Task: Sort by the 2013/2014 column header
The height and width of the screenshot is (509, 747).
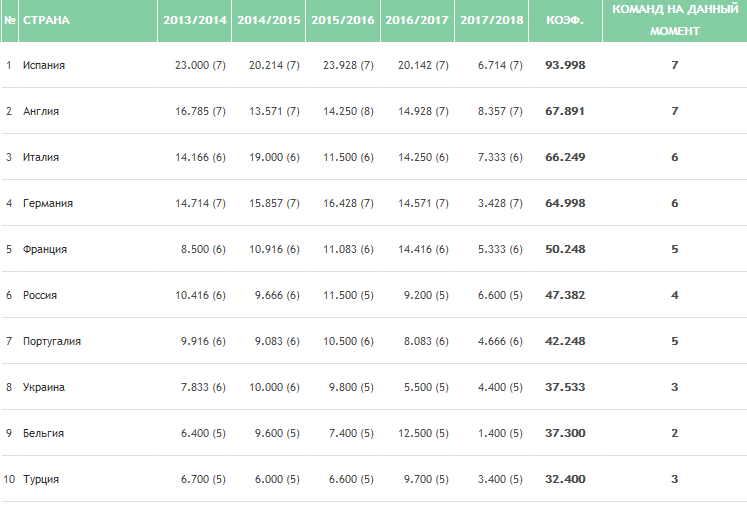Action: (193, 20)
